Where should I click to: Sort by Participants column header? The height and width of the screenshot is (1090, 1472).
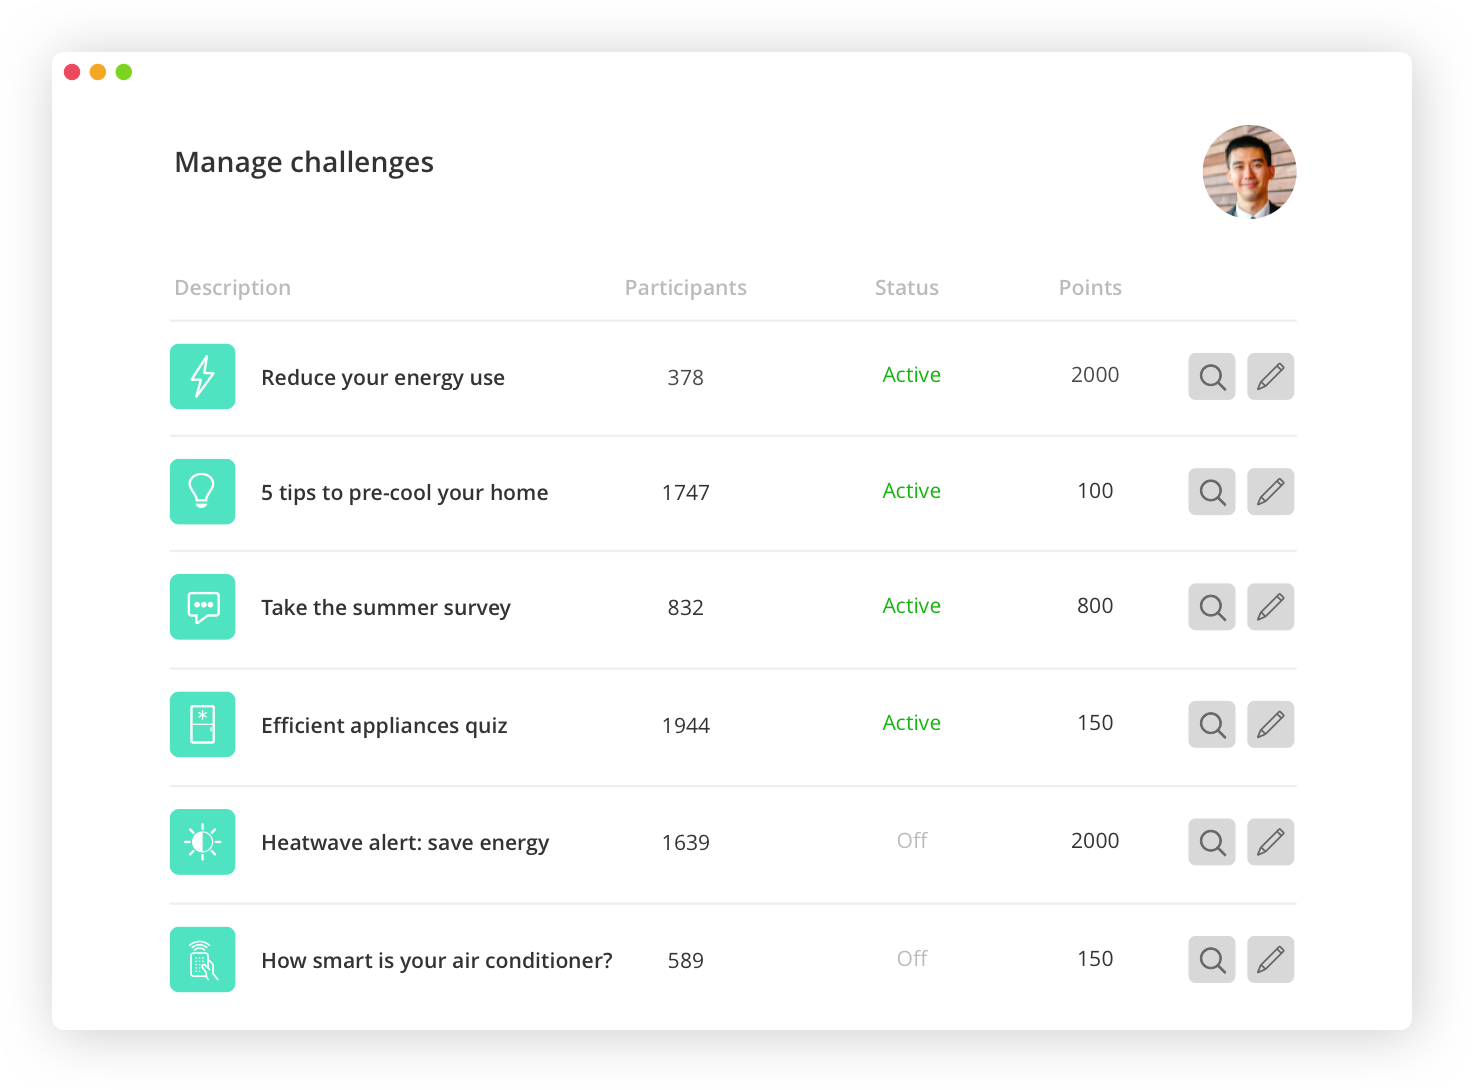[685, 288]
